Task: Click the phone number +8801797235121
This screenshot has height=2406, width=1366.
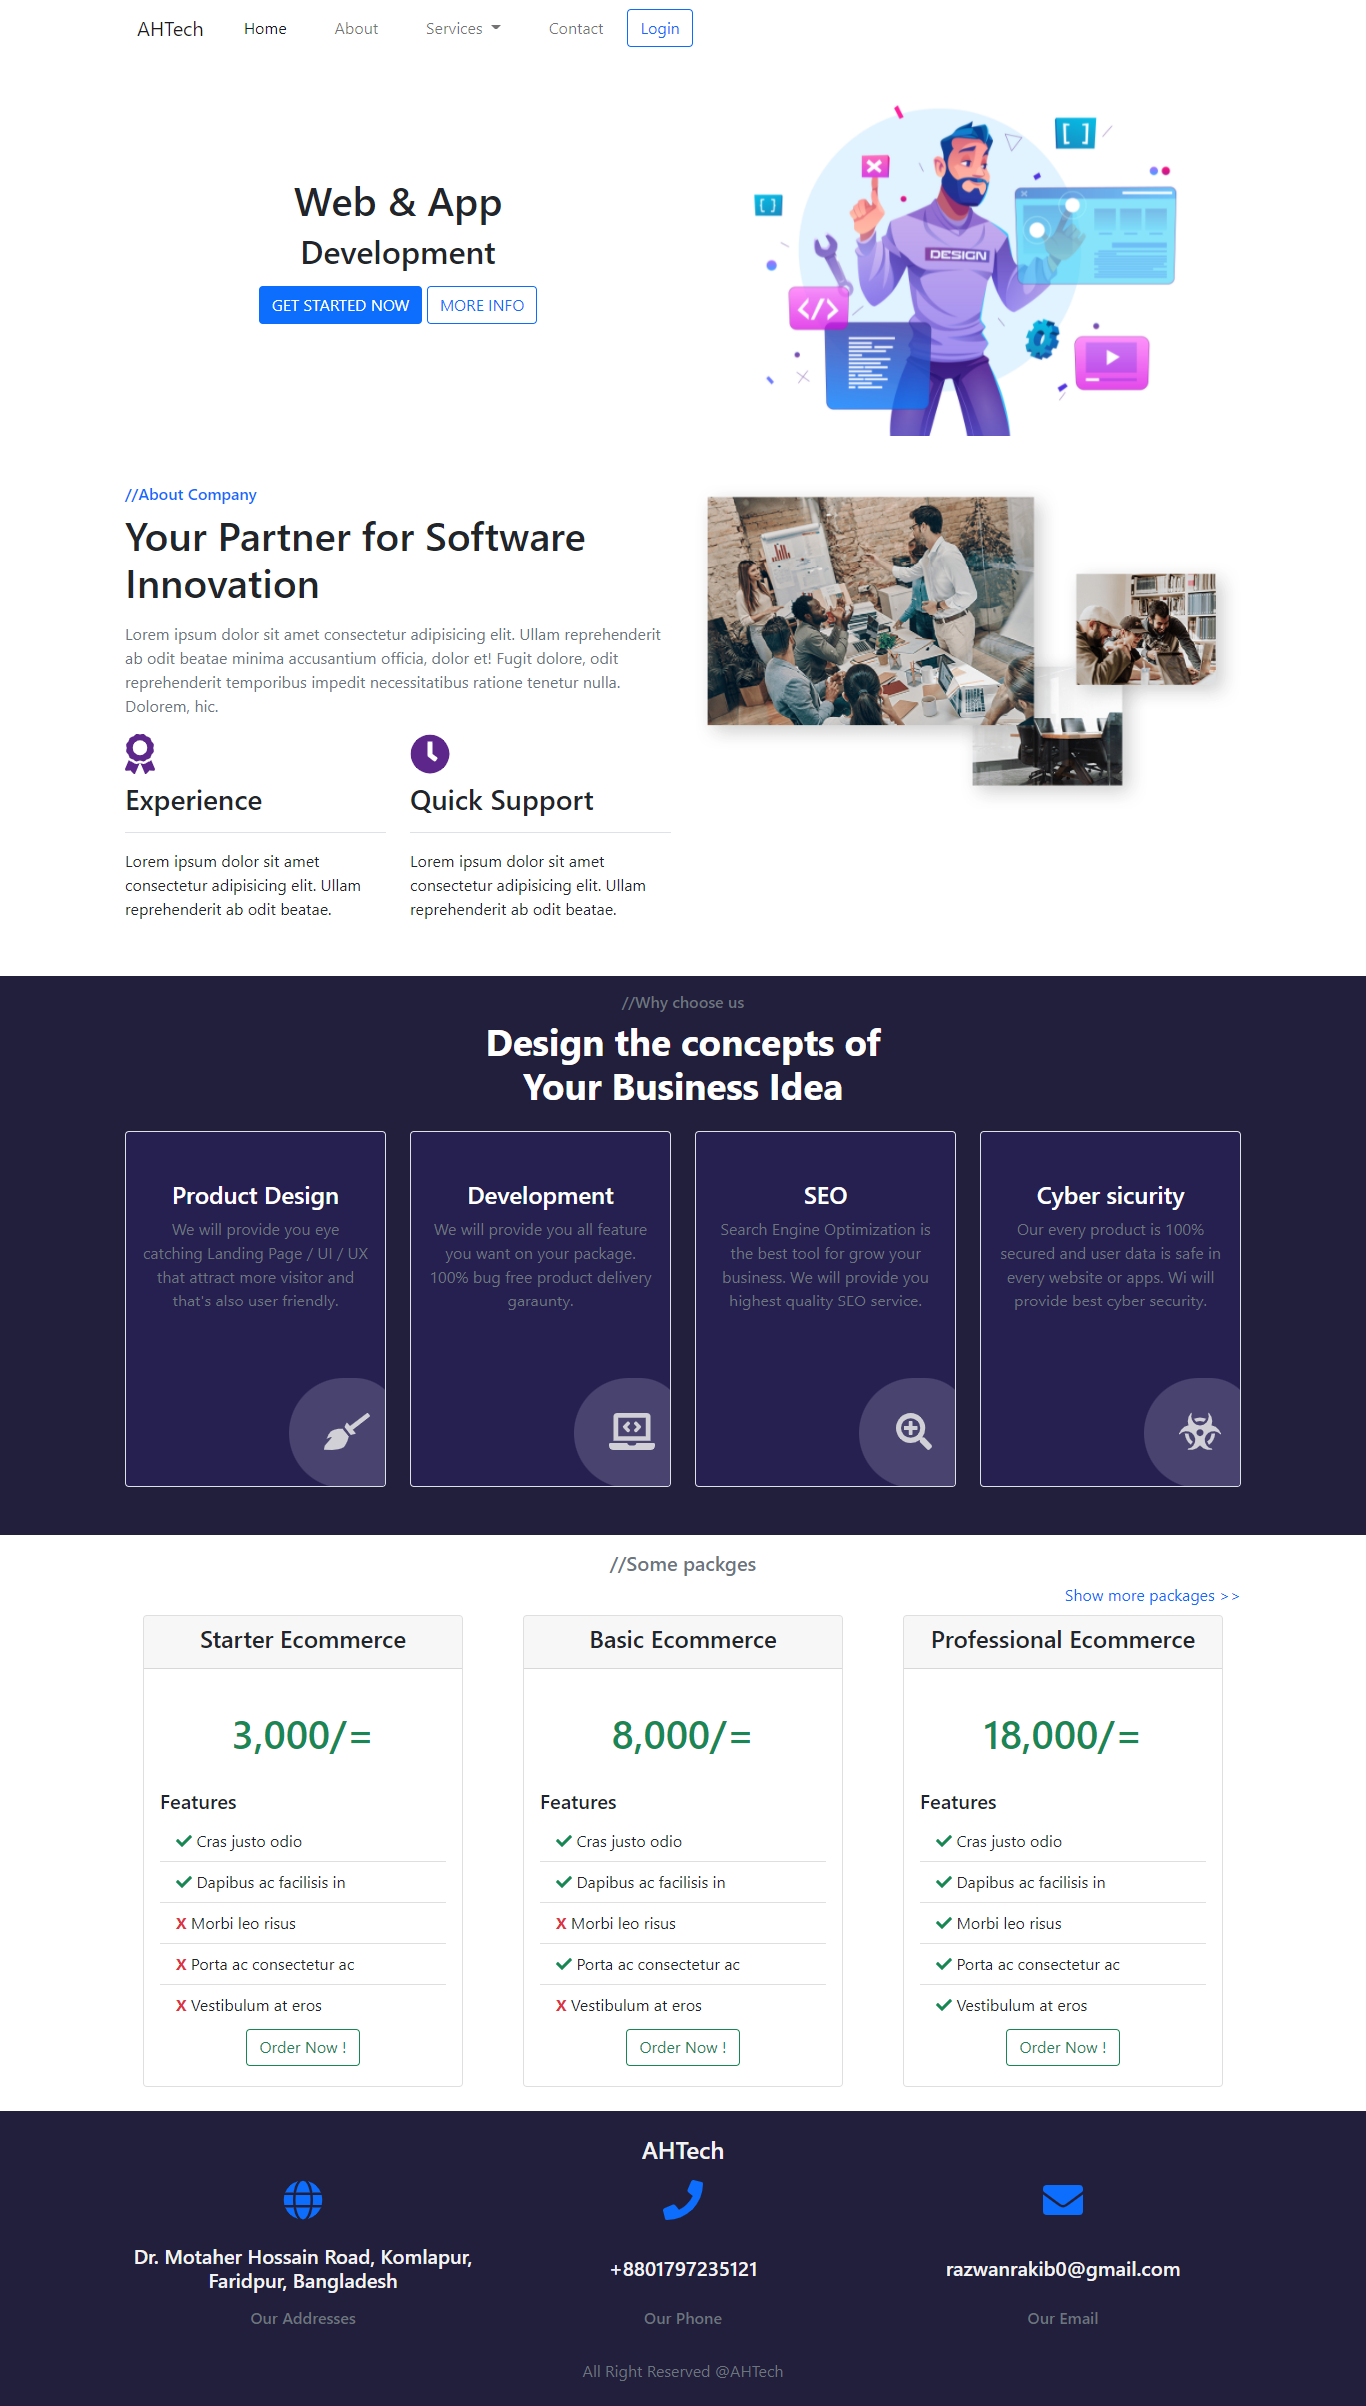Action: click(x=683, y=2269)
